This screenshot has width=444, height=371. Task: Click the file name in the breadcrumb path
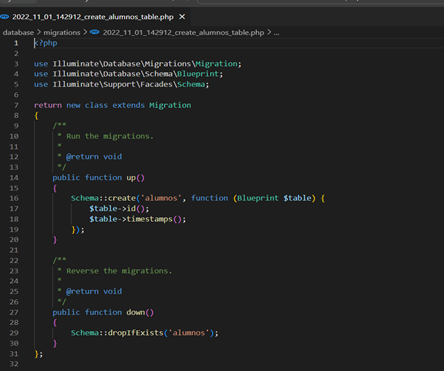183,32
